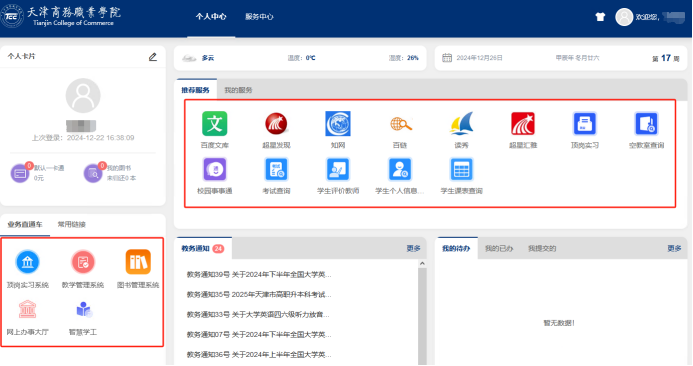Switch to the 我的服务 tab
Image resolution: width=693 pixels, height=366 pixels.
tap(238, 90)
